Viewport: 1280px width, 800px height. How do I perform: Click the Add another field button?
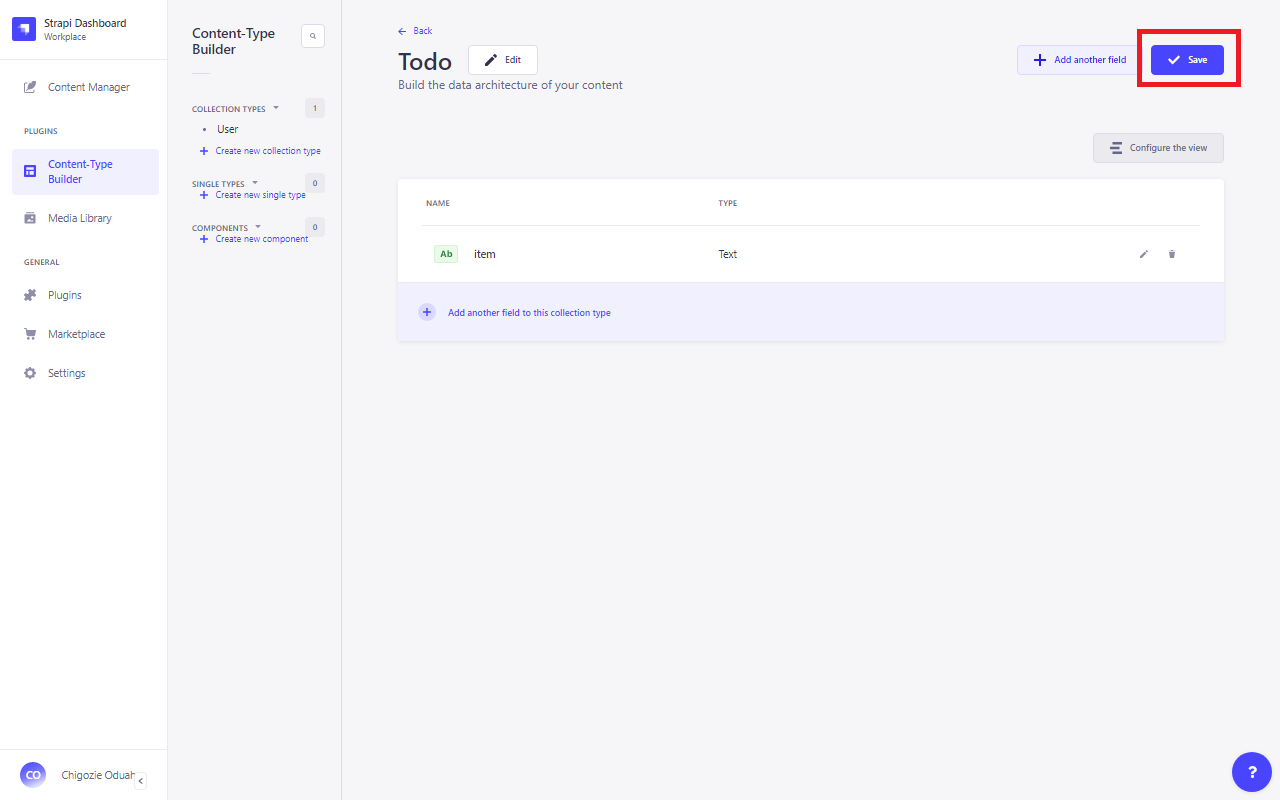[1079, 60]
